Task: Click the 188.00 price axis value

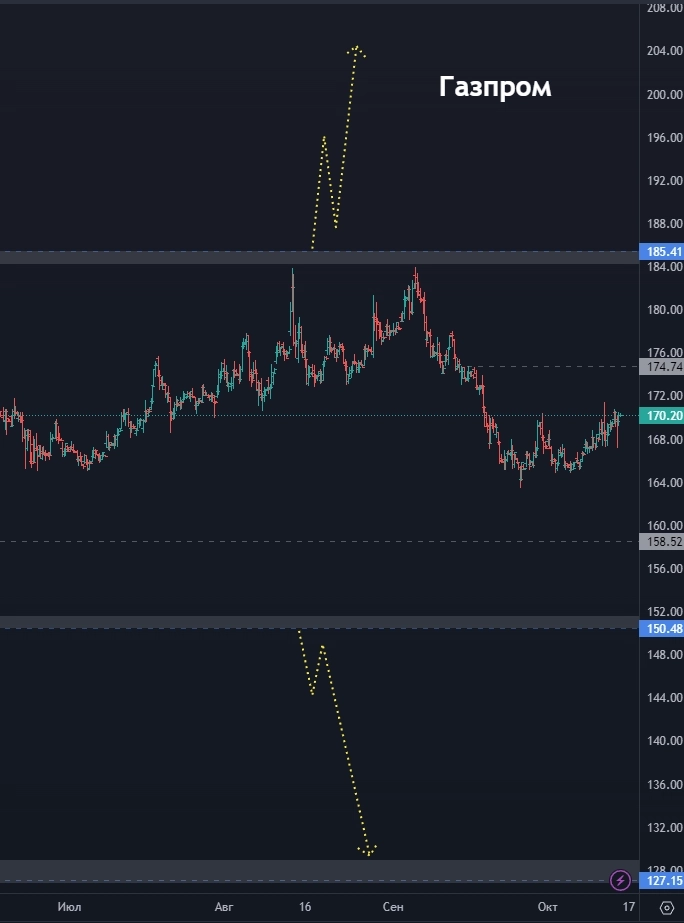Action: coord(664,223)
